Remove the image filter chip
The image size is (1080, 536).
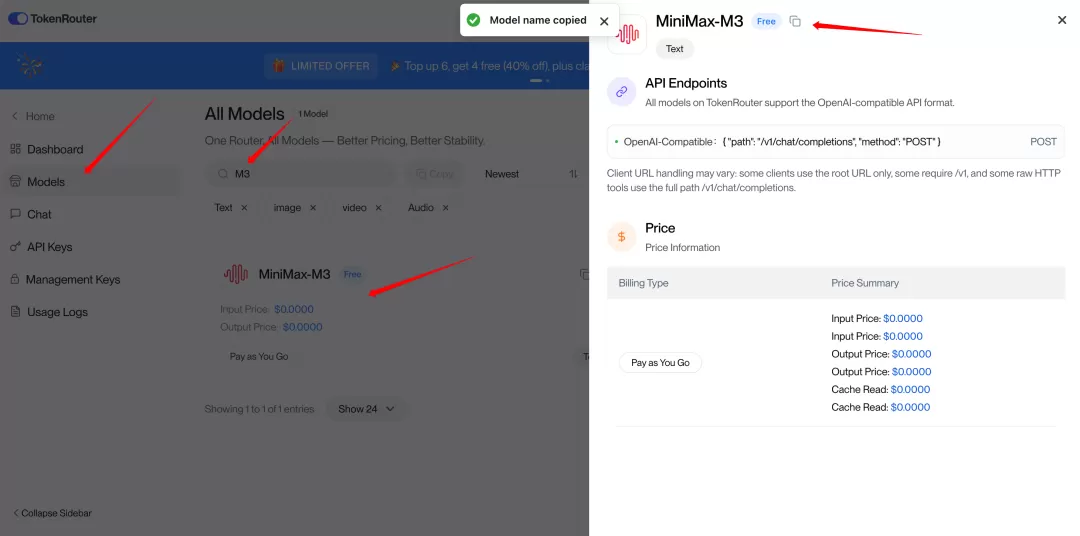pos(313,207)
